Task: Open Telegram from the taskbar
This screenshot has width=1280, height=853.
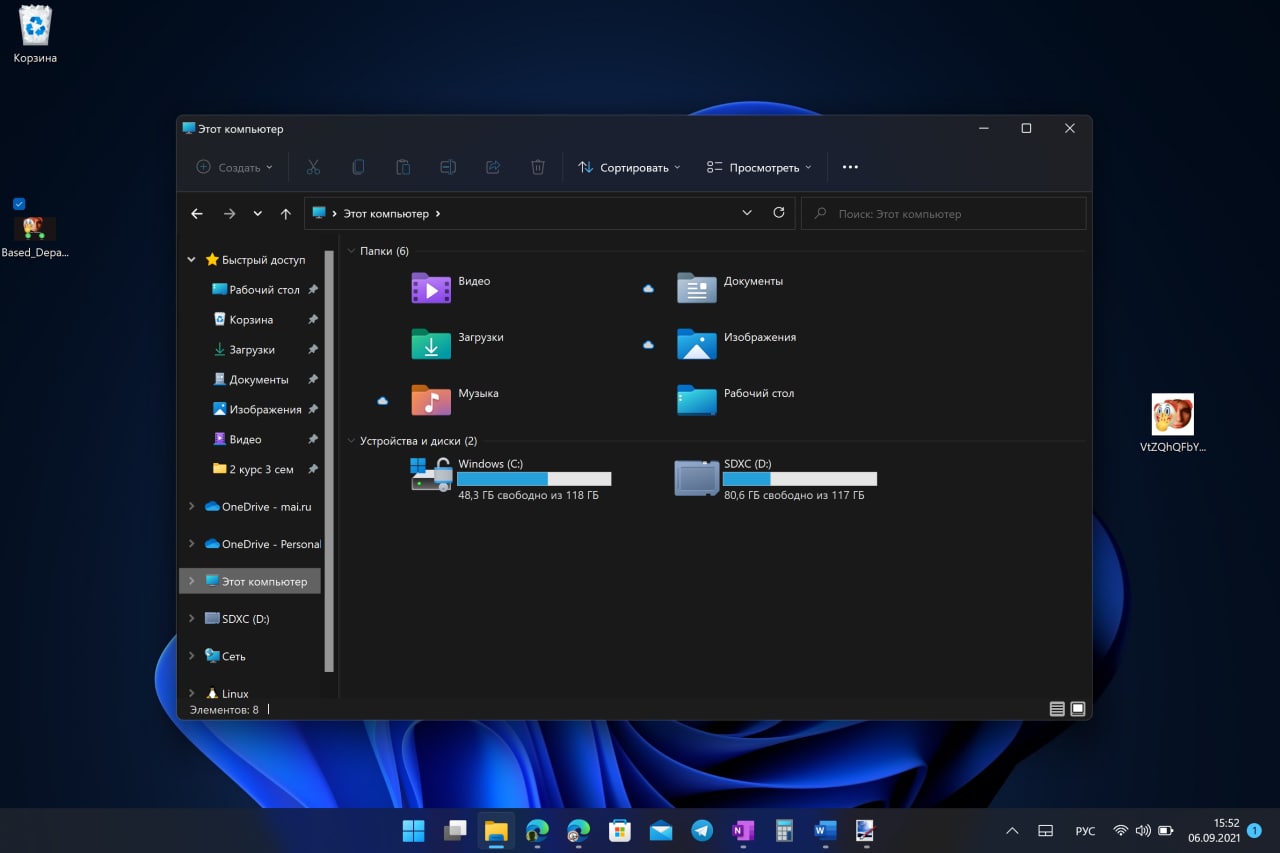Action: [x=702, y=831]
